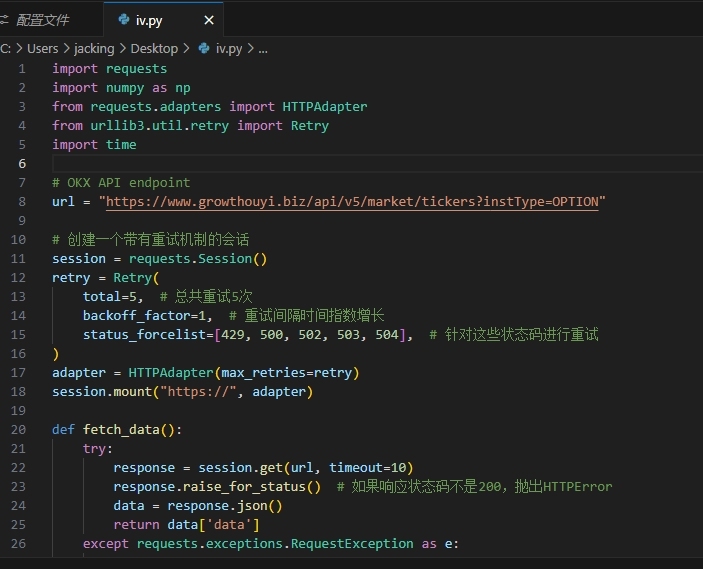Click the closing parenthesis on line 16
Viewport: 703px width, 569px height.
click(x=56, y=354)
